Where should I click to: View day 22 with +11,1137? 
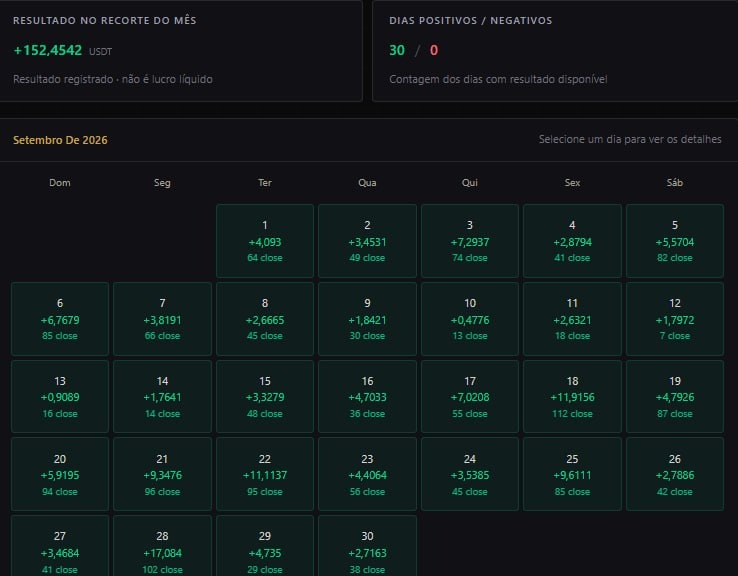pos(265,474)
